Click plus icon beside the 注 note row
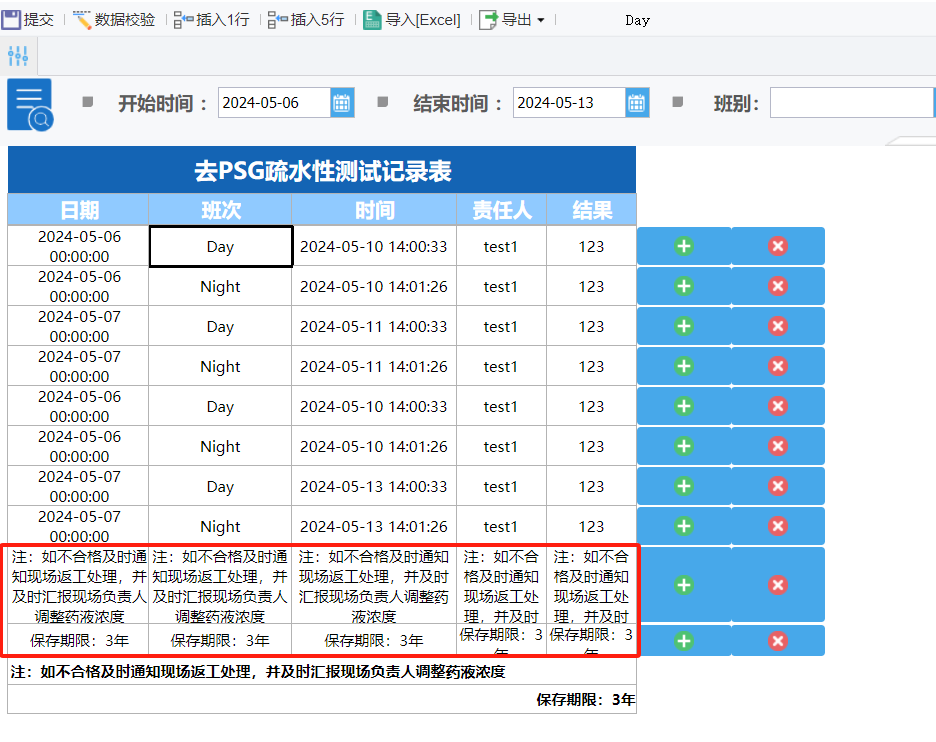The height and width of the screenshot is (742, 936). pos(684,584)
